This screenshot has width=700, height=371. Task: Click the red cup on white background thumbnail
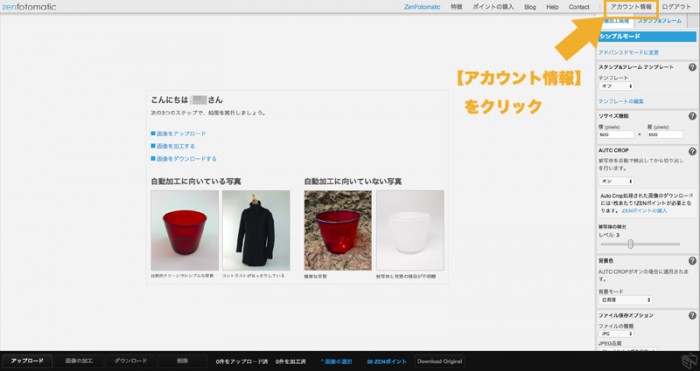[185, 230]
